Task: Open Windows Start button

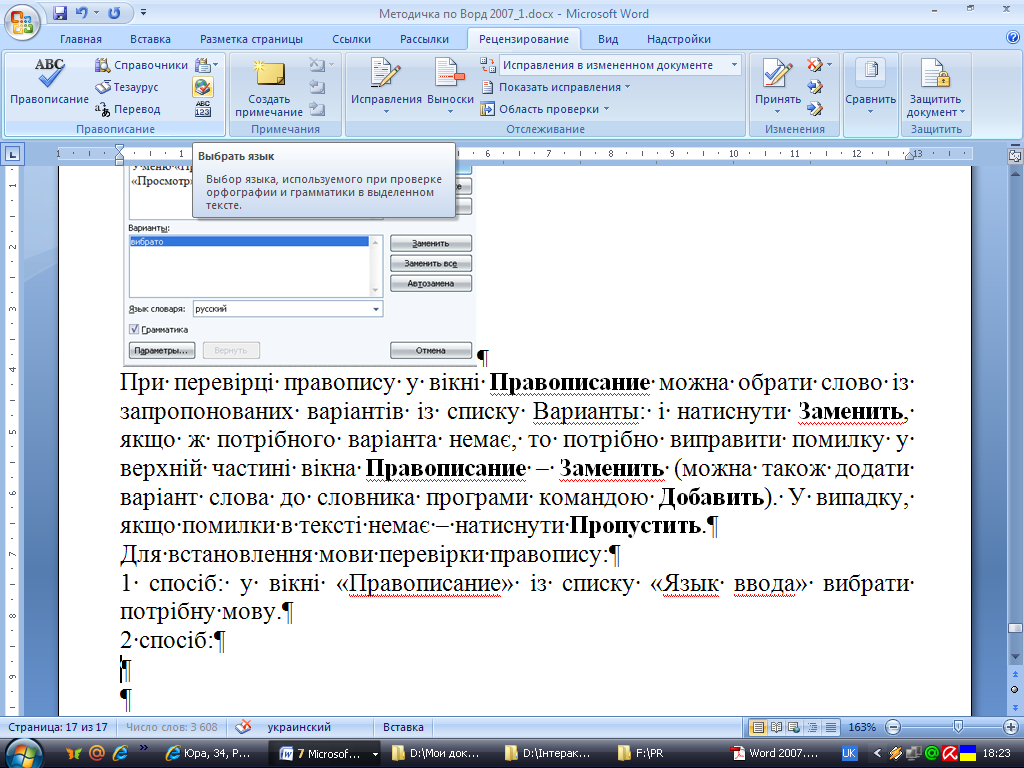Action: coord(24,753)
